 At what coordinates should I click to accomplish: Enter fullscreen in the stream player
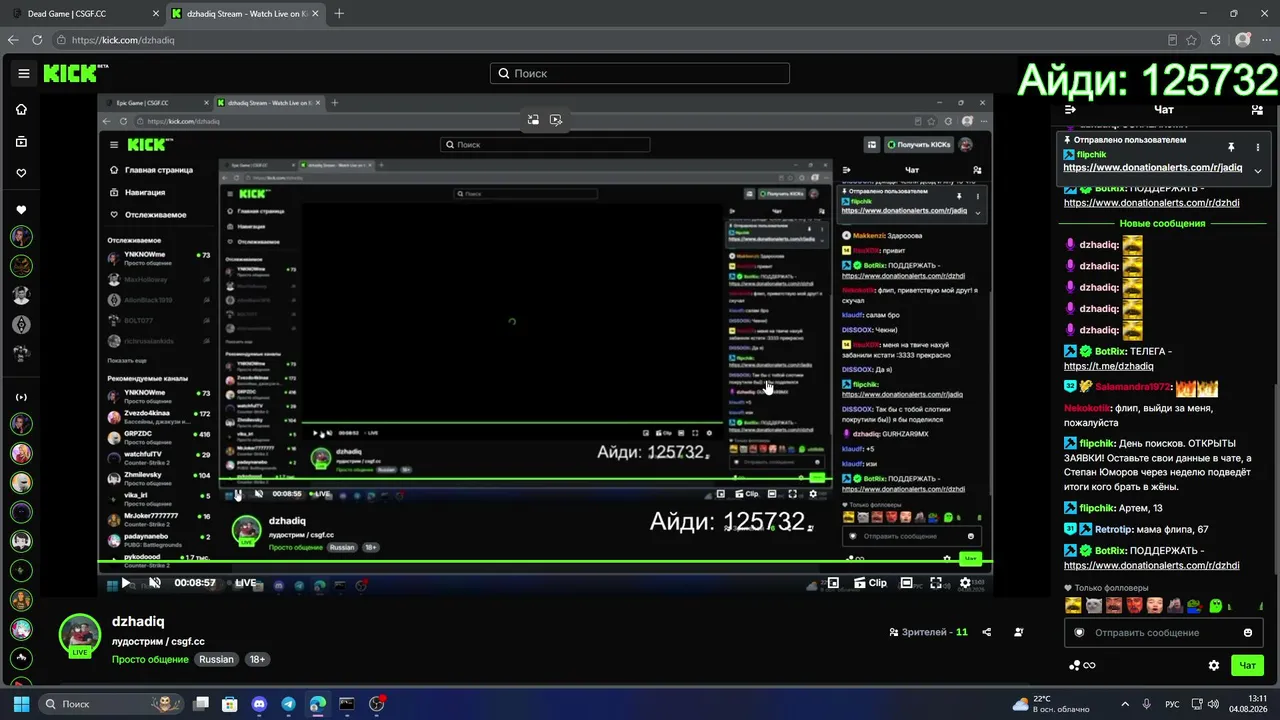click(936, 583)
